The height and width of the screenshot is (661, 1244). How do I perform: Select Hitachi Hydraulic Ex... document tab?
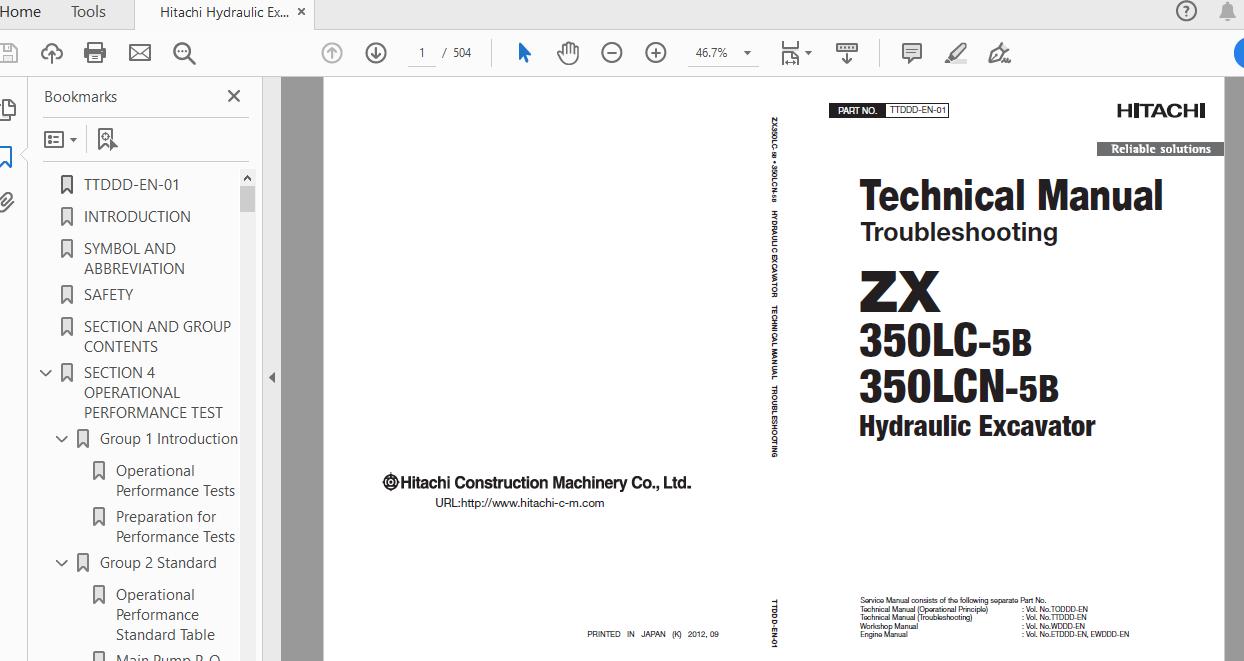[225, 12]
